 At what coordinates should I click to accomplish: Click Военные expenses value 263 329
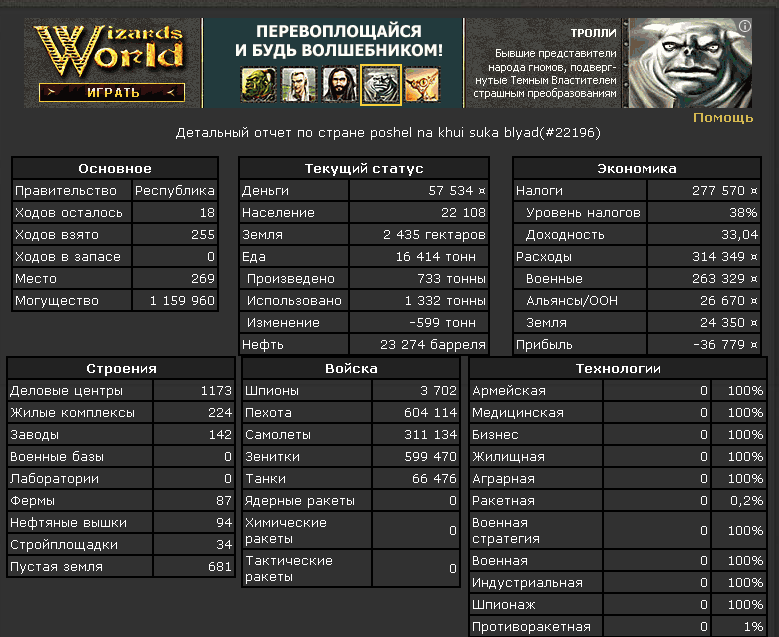coord(725,278)
